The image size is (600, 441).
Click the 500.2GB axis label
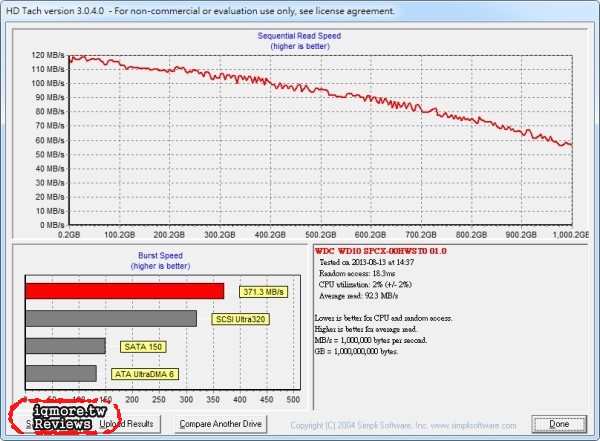click(x=321, y=235)
